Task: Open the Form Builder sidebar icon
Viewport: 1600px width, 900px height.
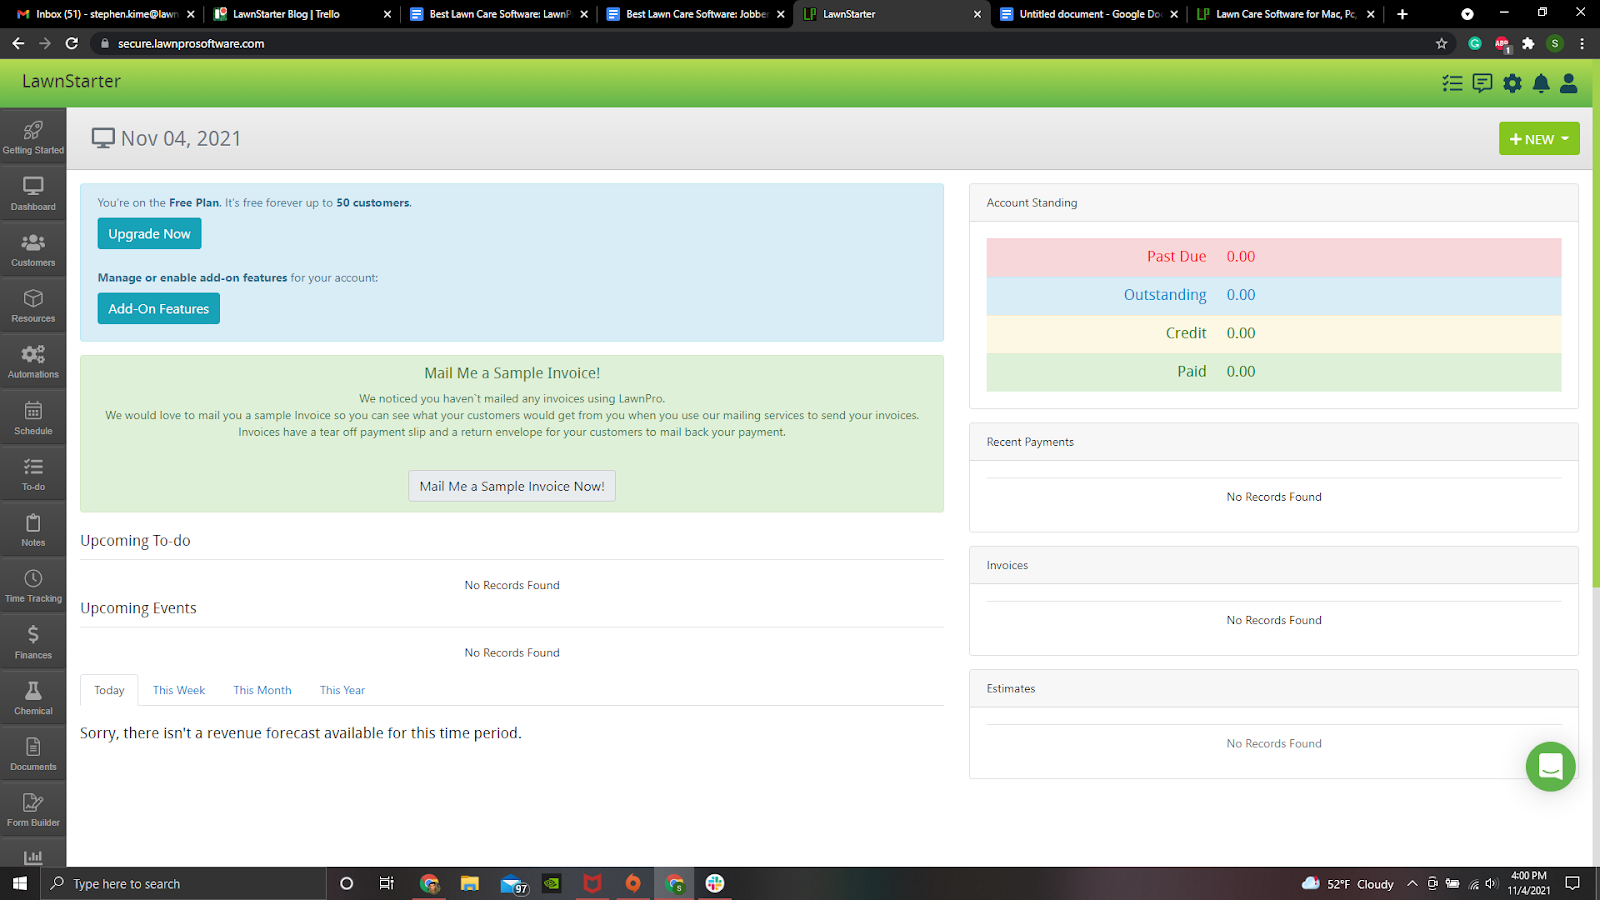Action: pyautogui.click(x=33, y=804)
